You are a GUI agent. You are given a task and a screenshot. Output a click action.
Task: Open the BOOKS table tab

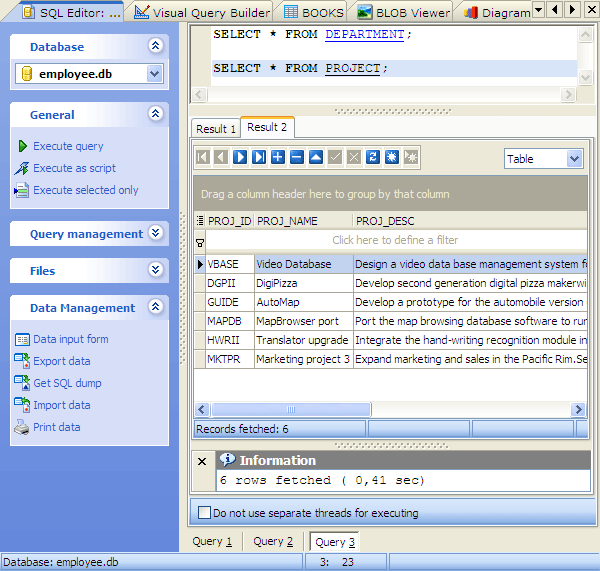tap(314, 13)
